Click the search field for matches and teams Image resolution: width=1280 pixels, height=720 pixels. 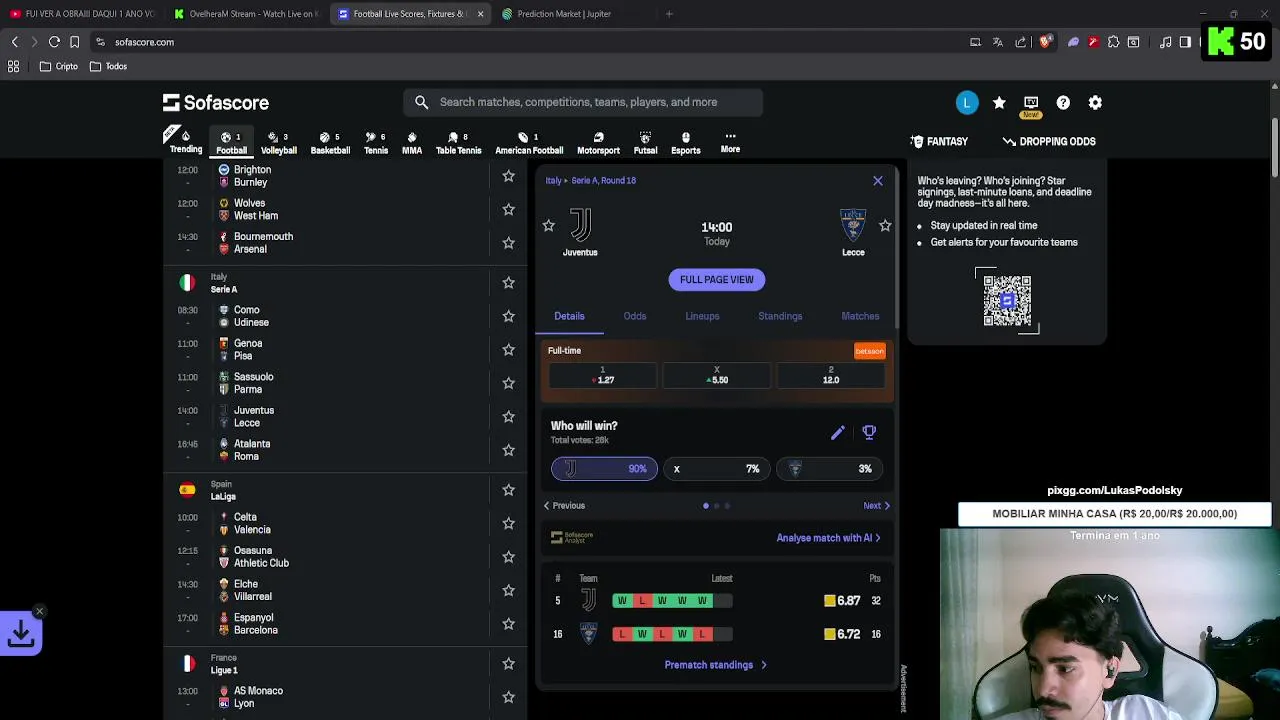[583, 102]
